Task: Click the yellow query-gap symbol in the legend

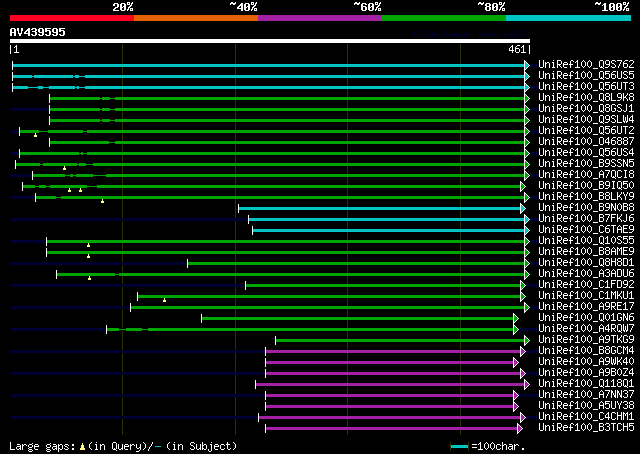Action: (82, 447)
